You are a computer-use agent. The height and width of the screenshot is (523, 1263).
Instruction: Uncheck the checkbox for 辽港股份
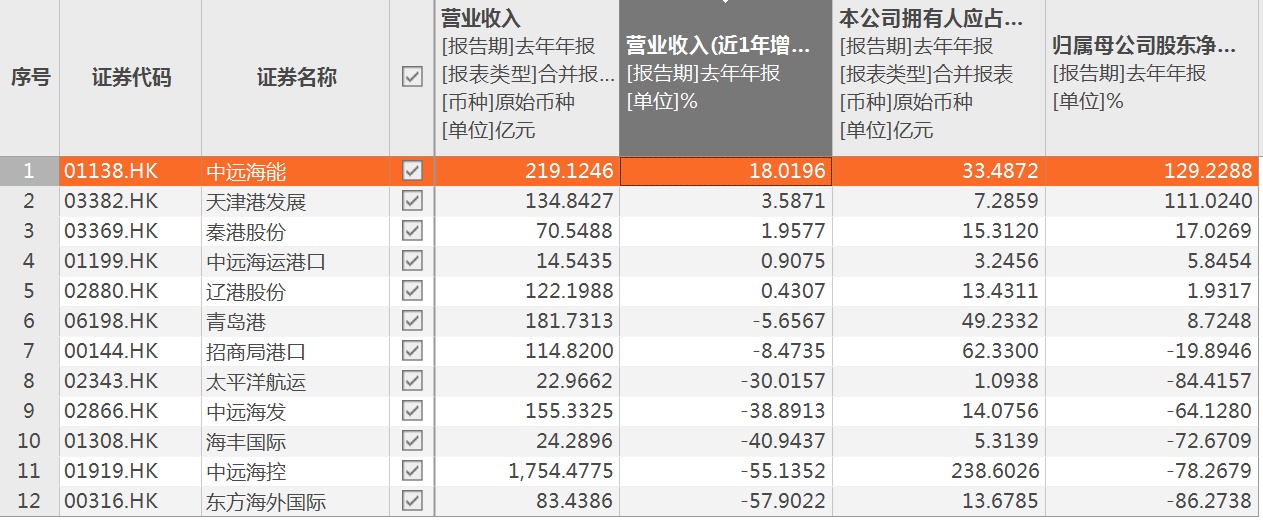[412, 291]
